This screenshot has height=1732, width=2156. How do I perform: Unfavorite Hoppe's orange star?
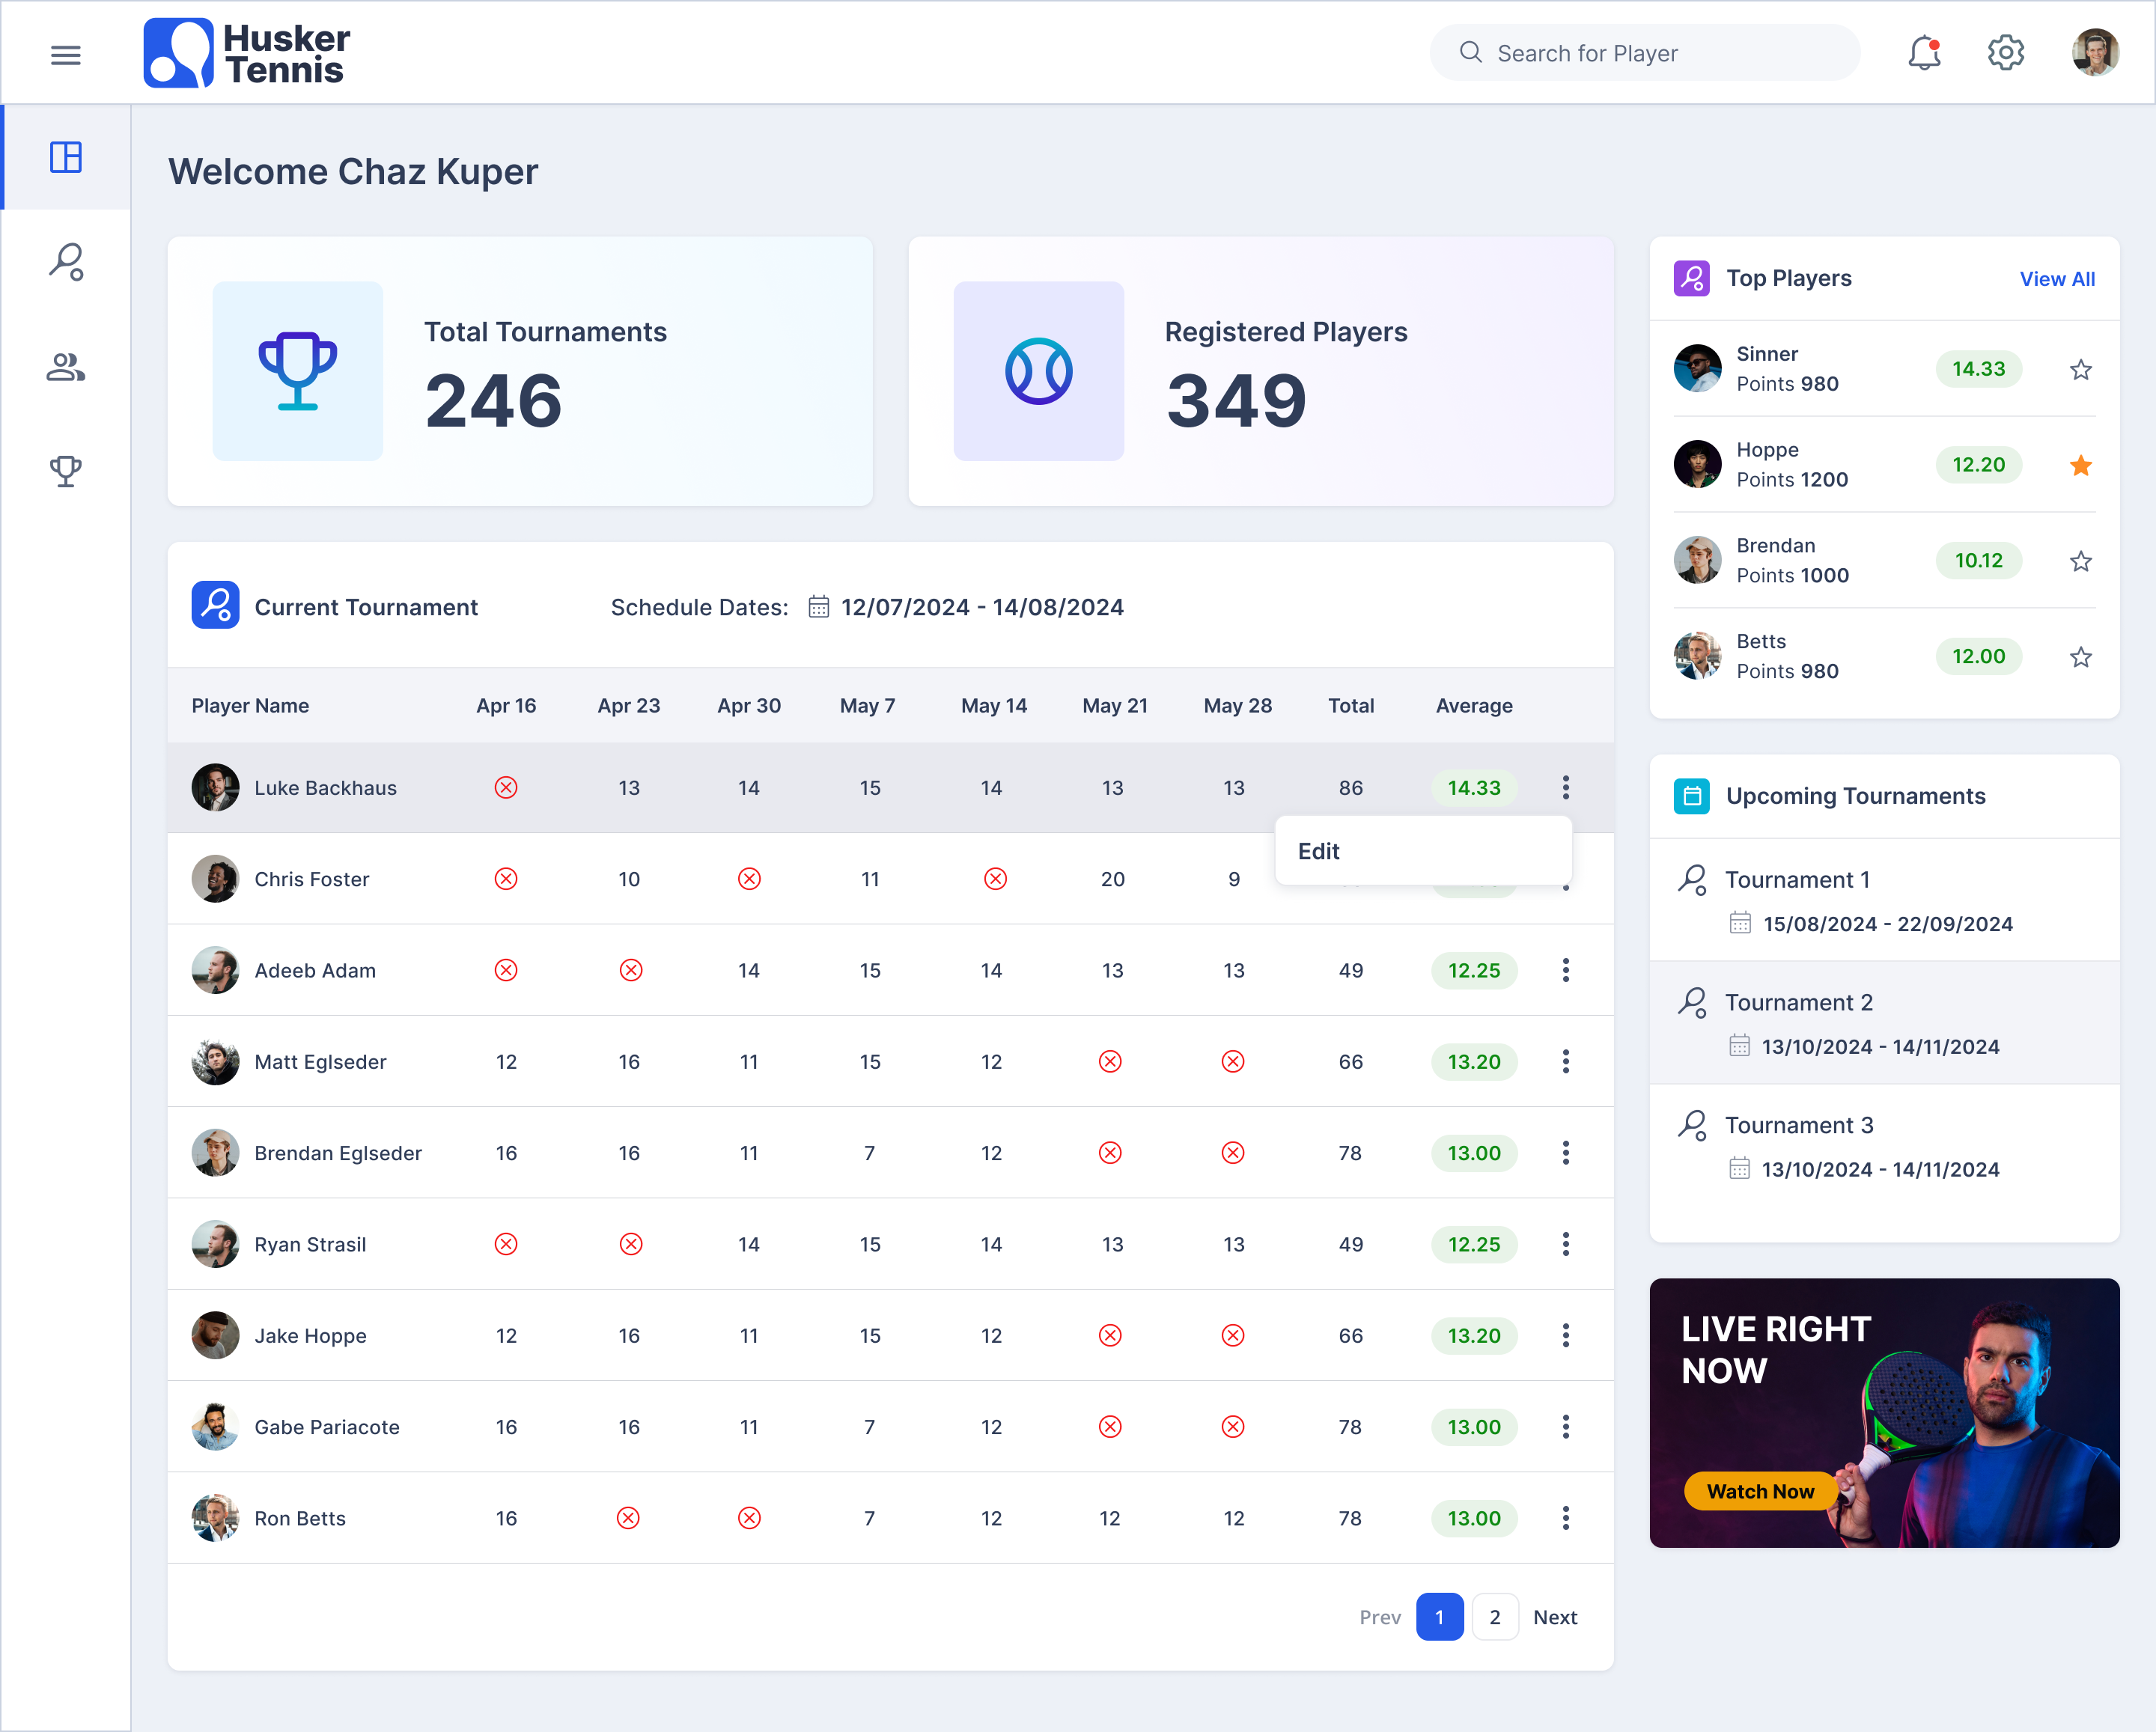coord(2080,465)
